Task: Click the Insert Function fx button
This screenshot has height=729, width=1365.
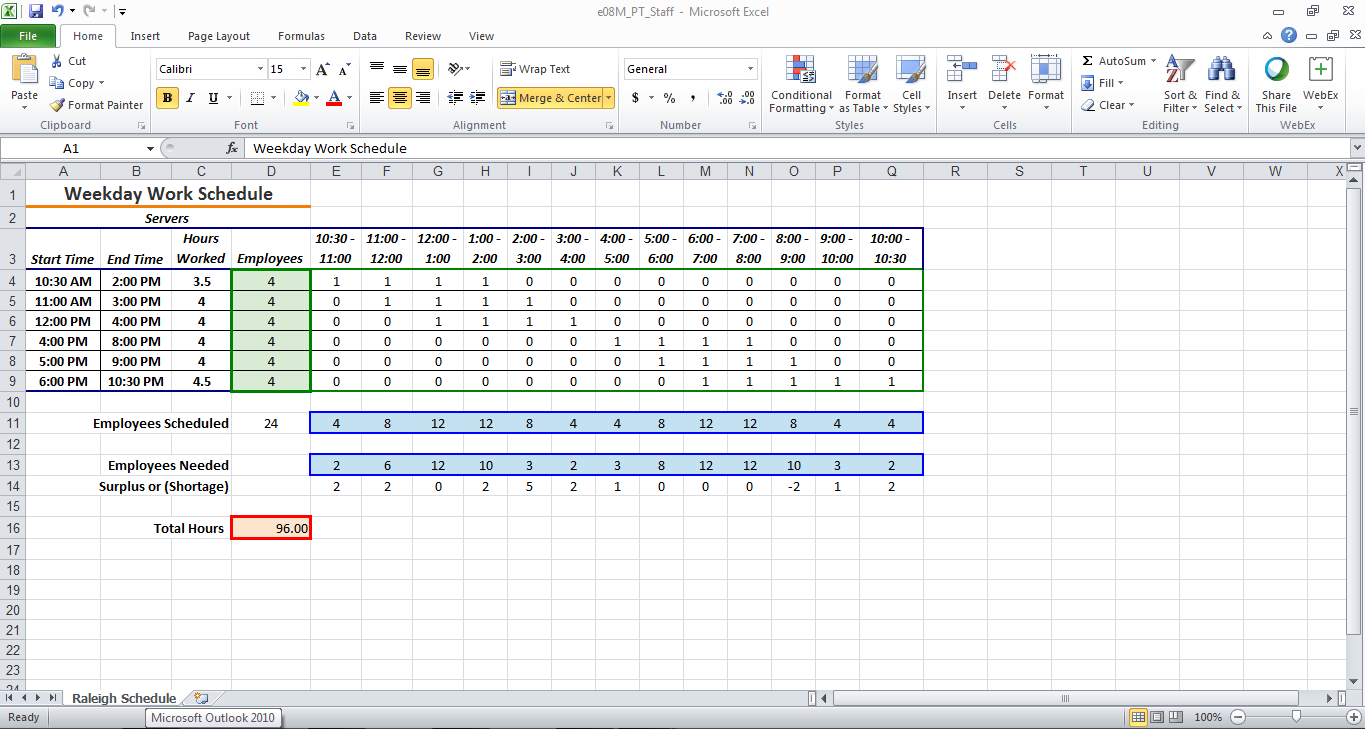Action: coord(232,148)
